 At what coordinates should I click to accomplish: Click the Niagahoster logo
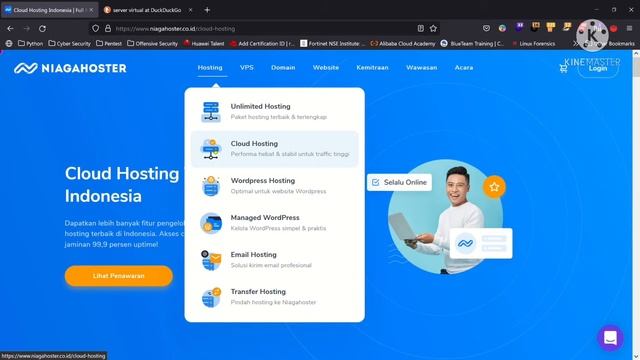[70, 68]
